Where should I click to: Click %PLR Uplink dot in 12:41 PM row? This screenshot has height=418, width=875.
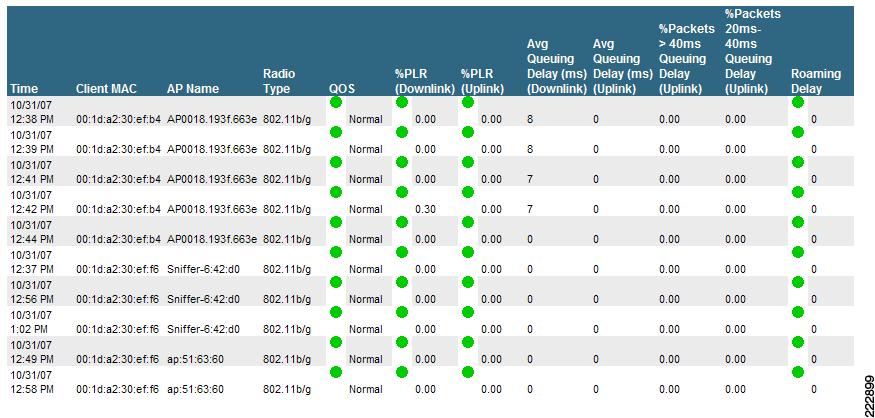tap(468, 162)
